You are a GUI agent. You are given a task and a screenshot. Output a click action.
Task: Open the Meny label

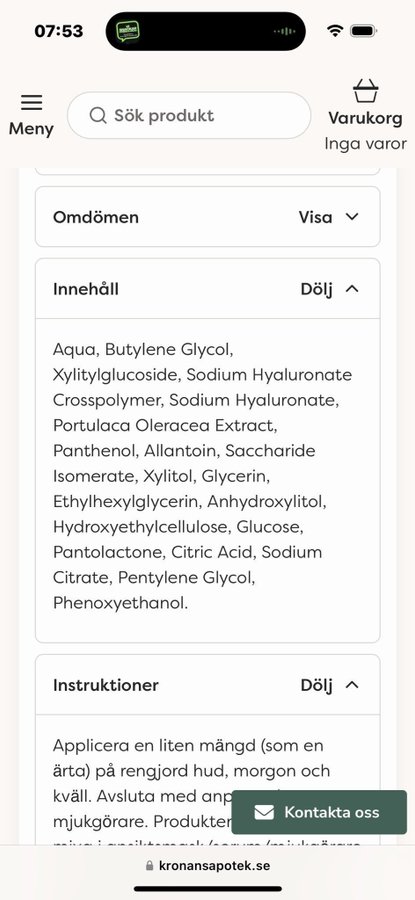pos(31,129)
